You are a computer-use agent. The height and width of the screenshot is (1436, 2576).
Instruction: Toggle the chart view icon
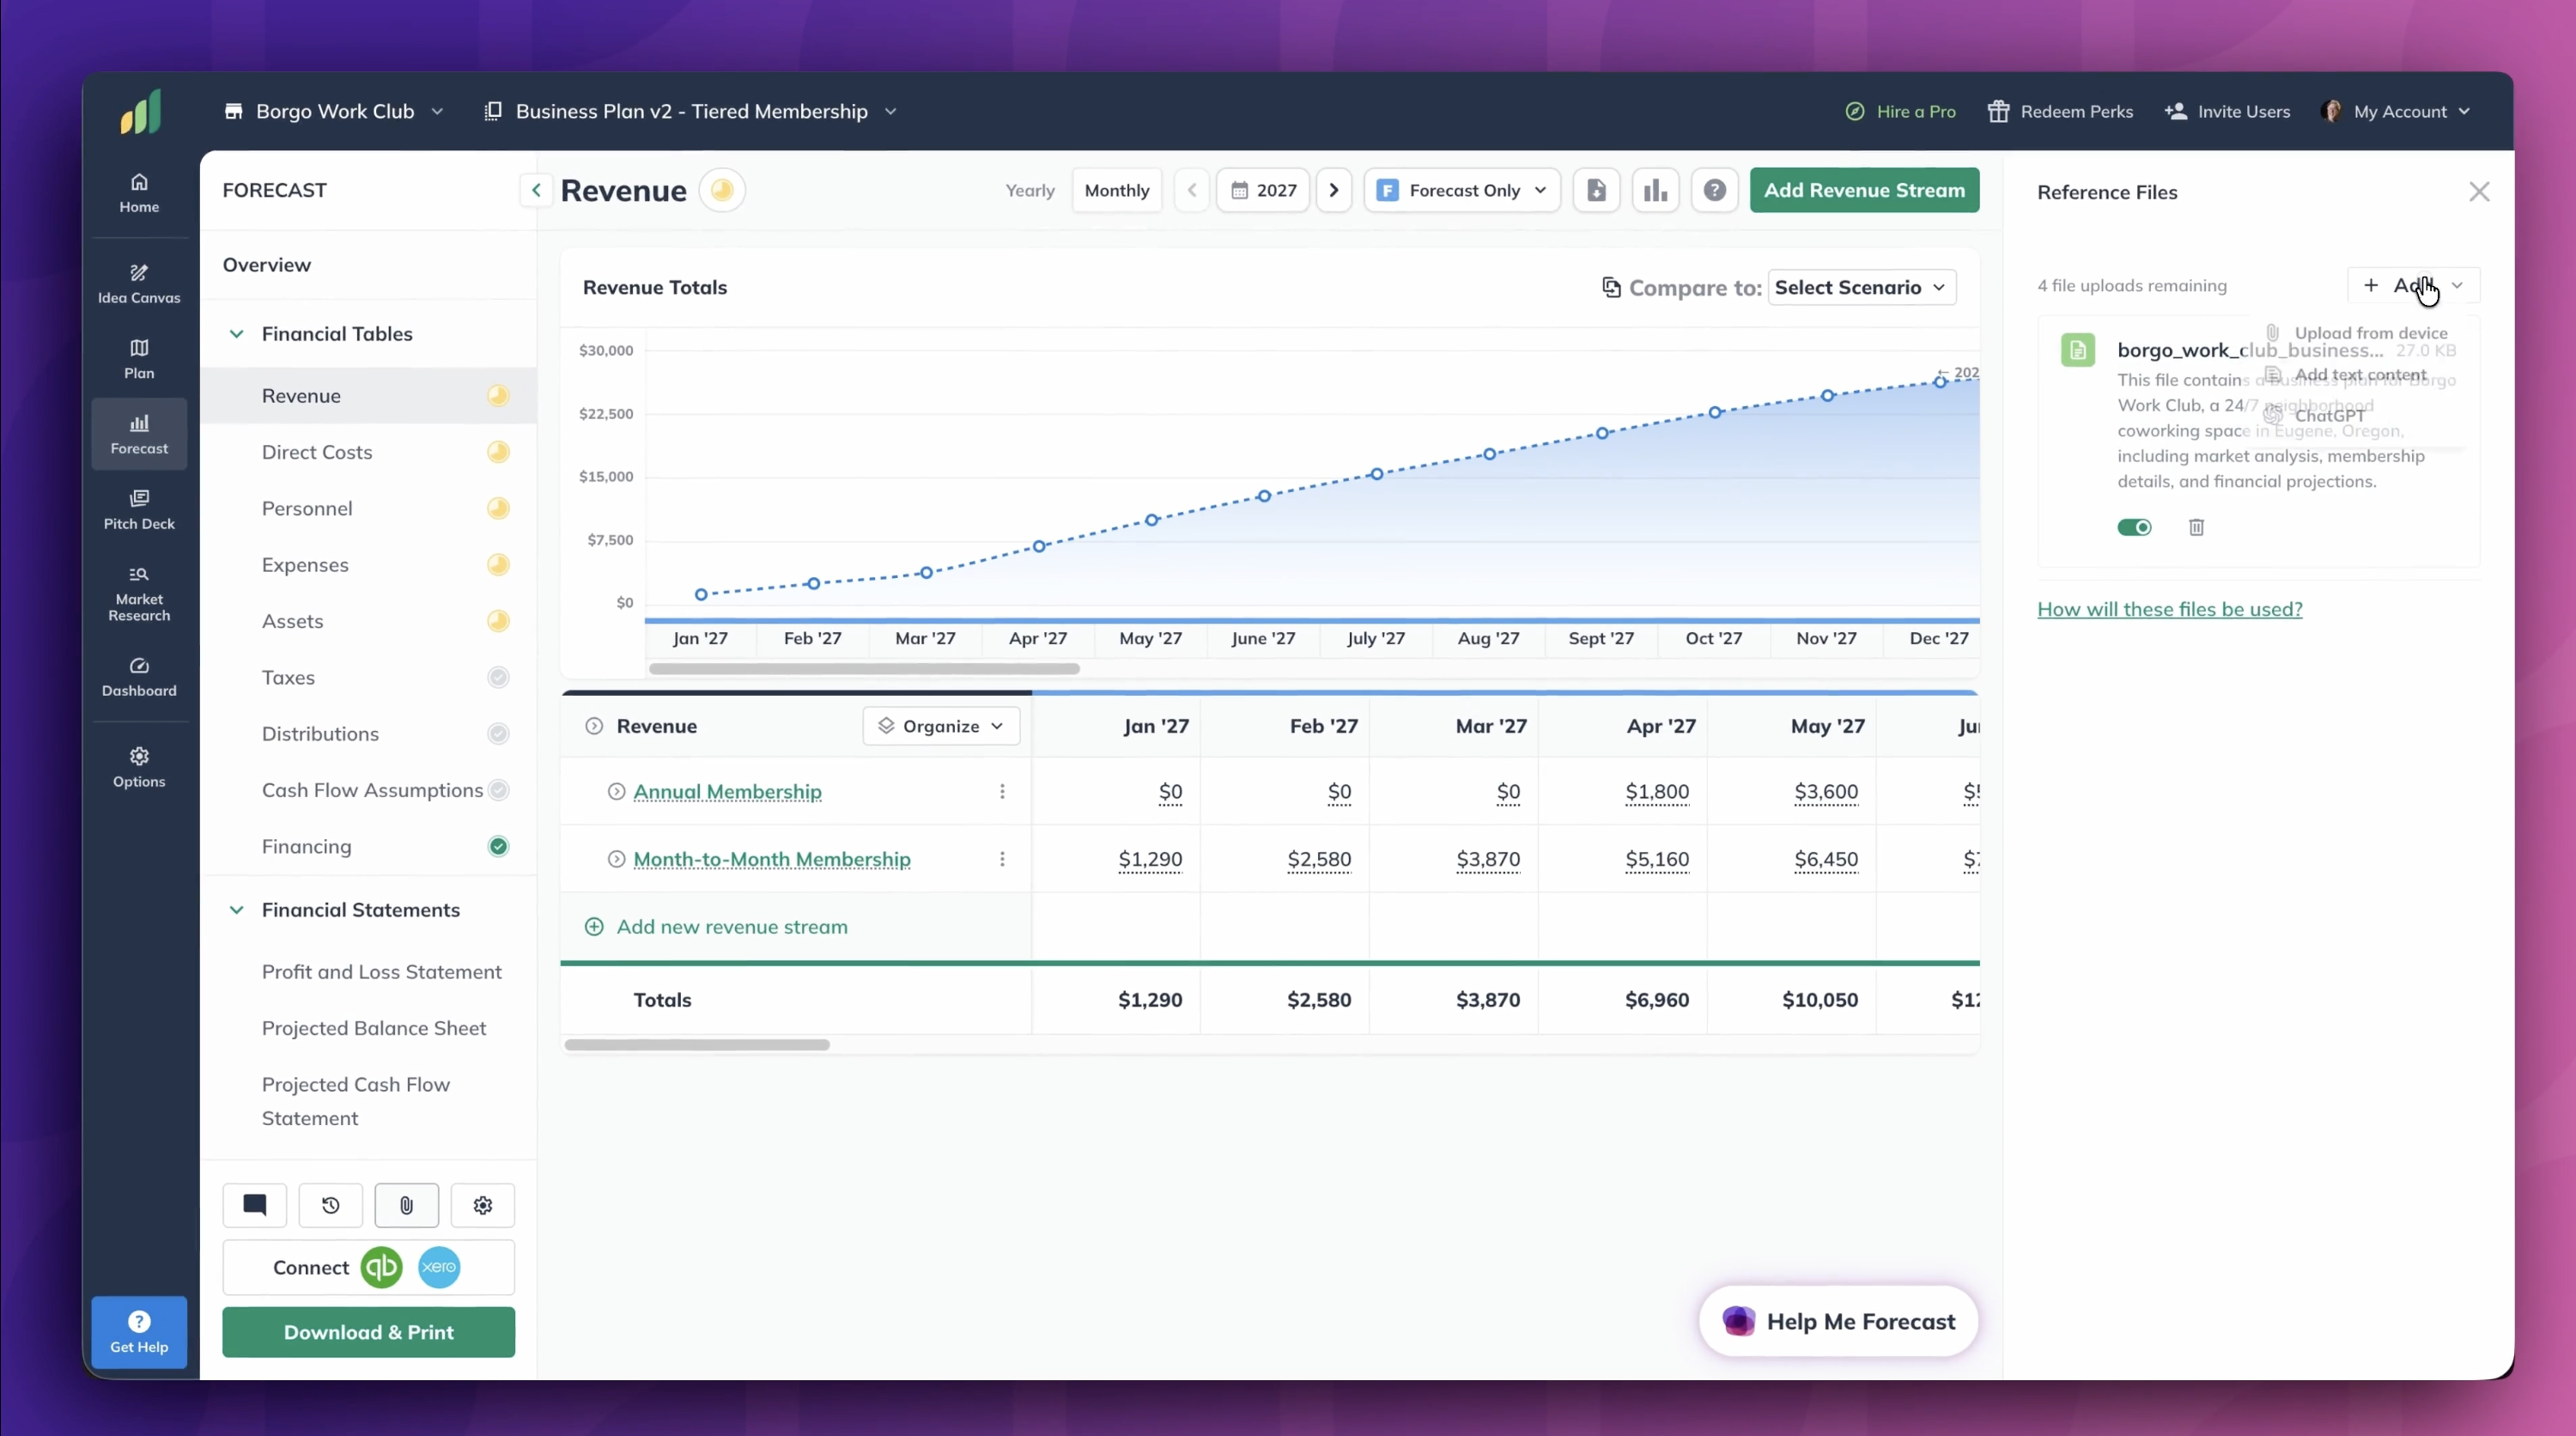1656,190
